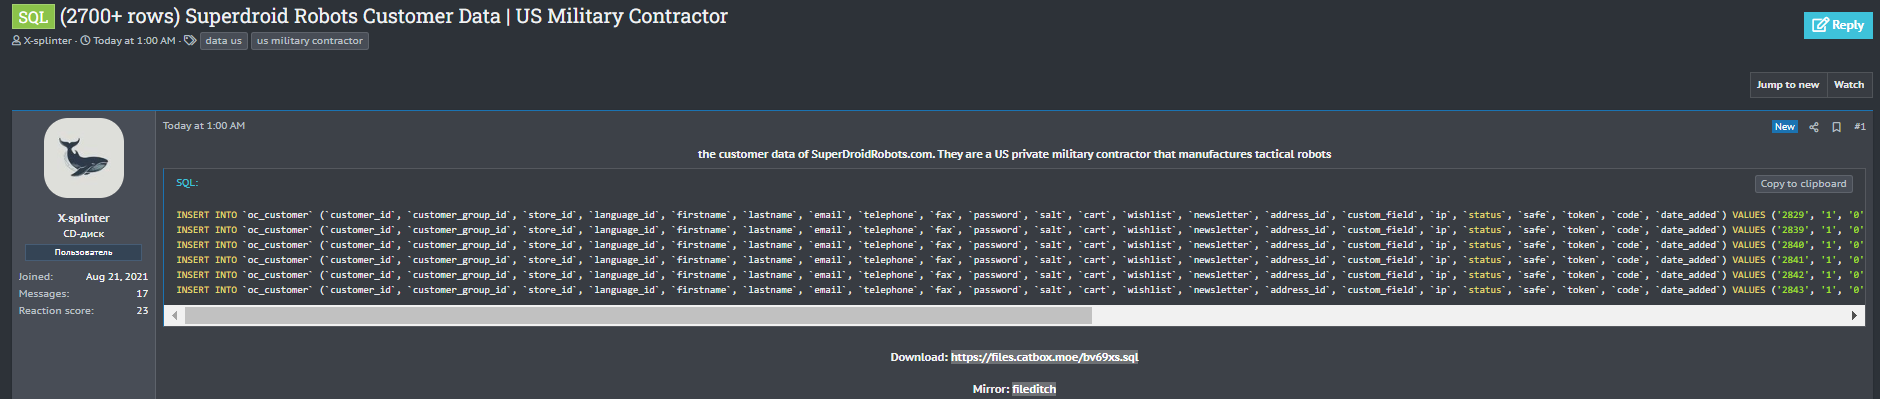Image resolution: width=1880 pixels, height=399 pixels.
Task: Open the fileditch mirror link
Action: [1034, 389]
